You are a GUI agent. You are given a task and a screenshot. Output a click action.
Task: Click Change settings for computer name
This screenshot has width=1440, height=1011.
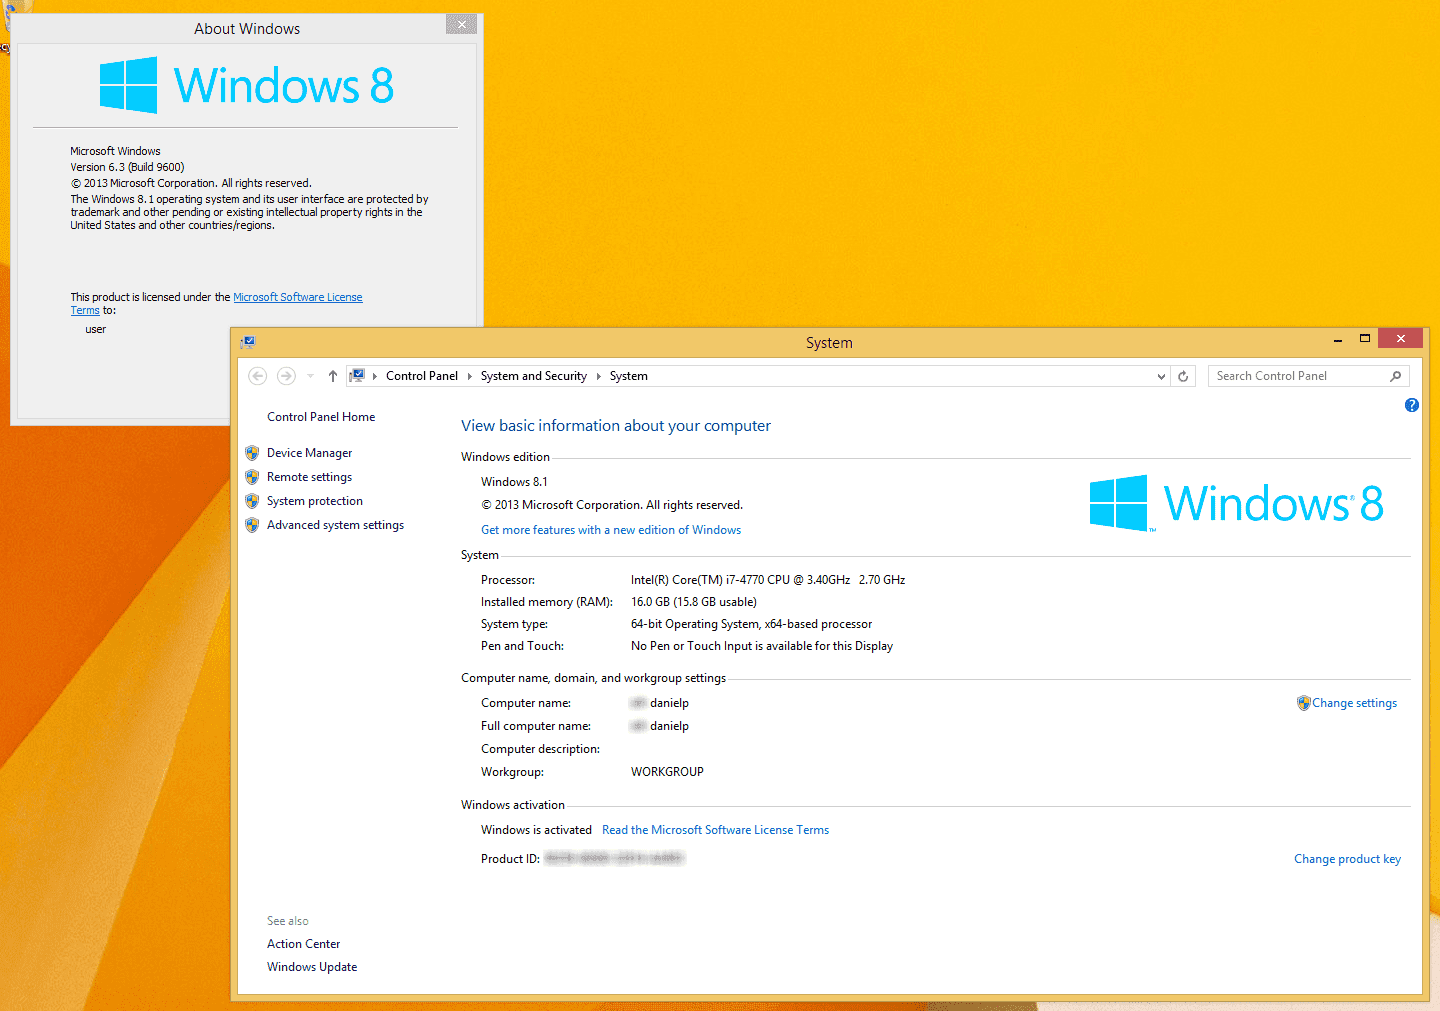[x=1354, y=703]
